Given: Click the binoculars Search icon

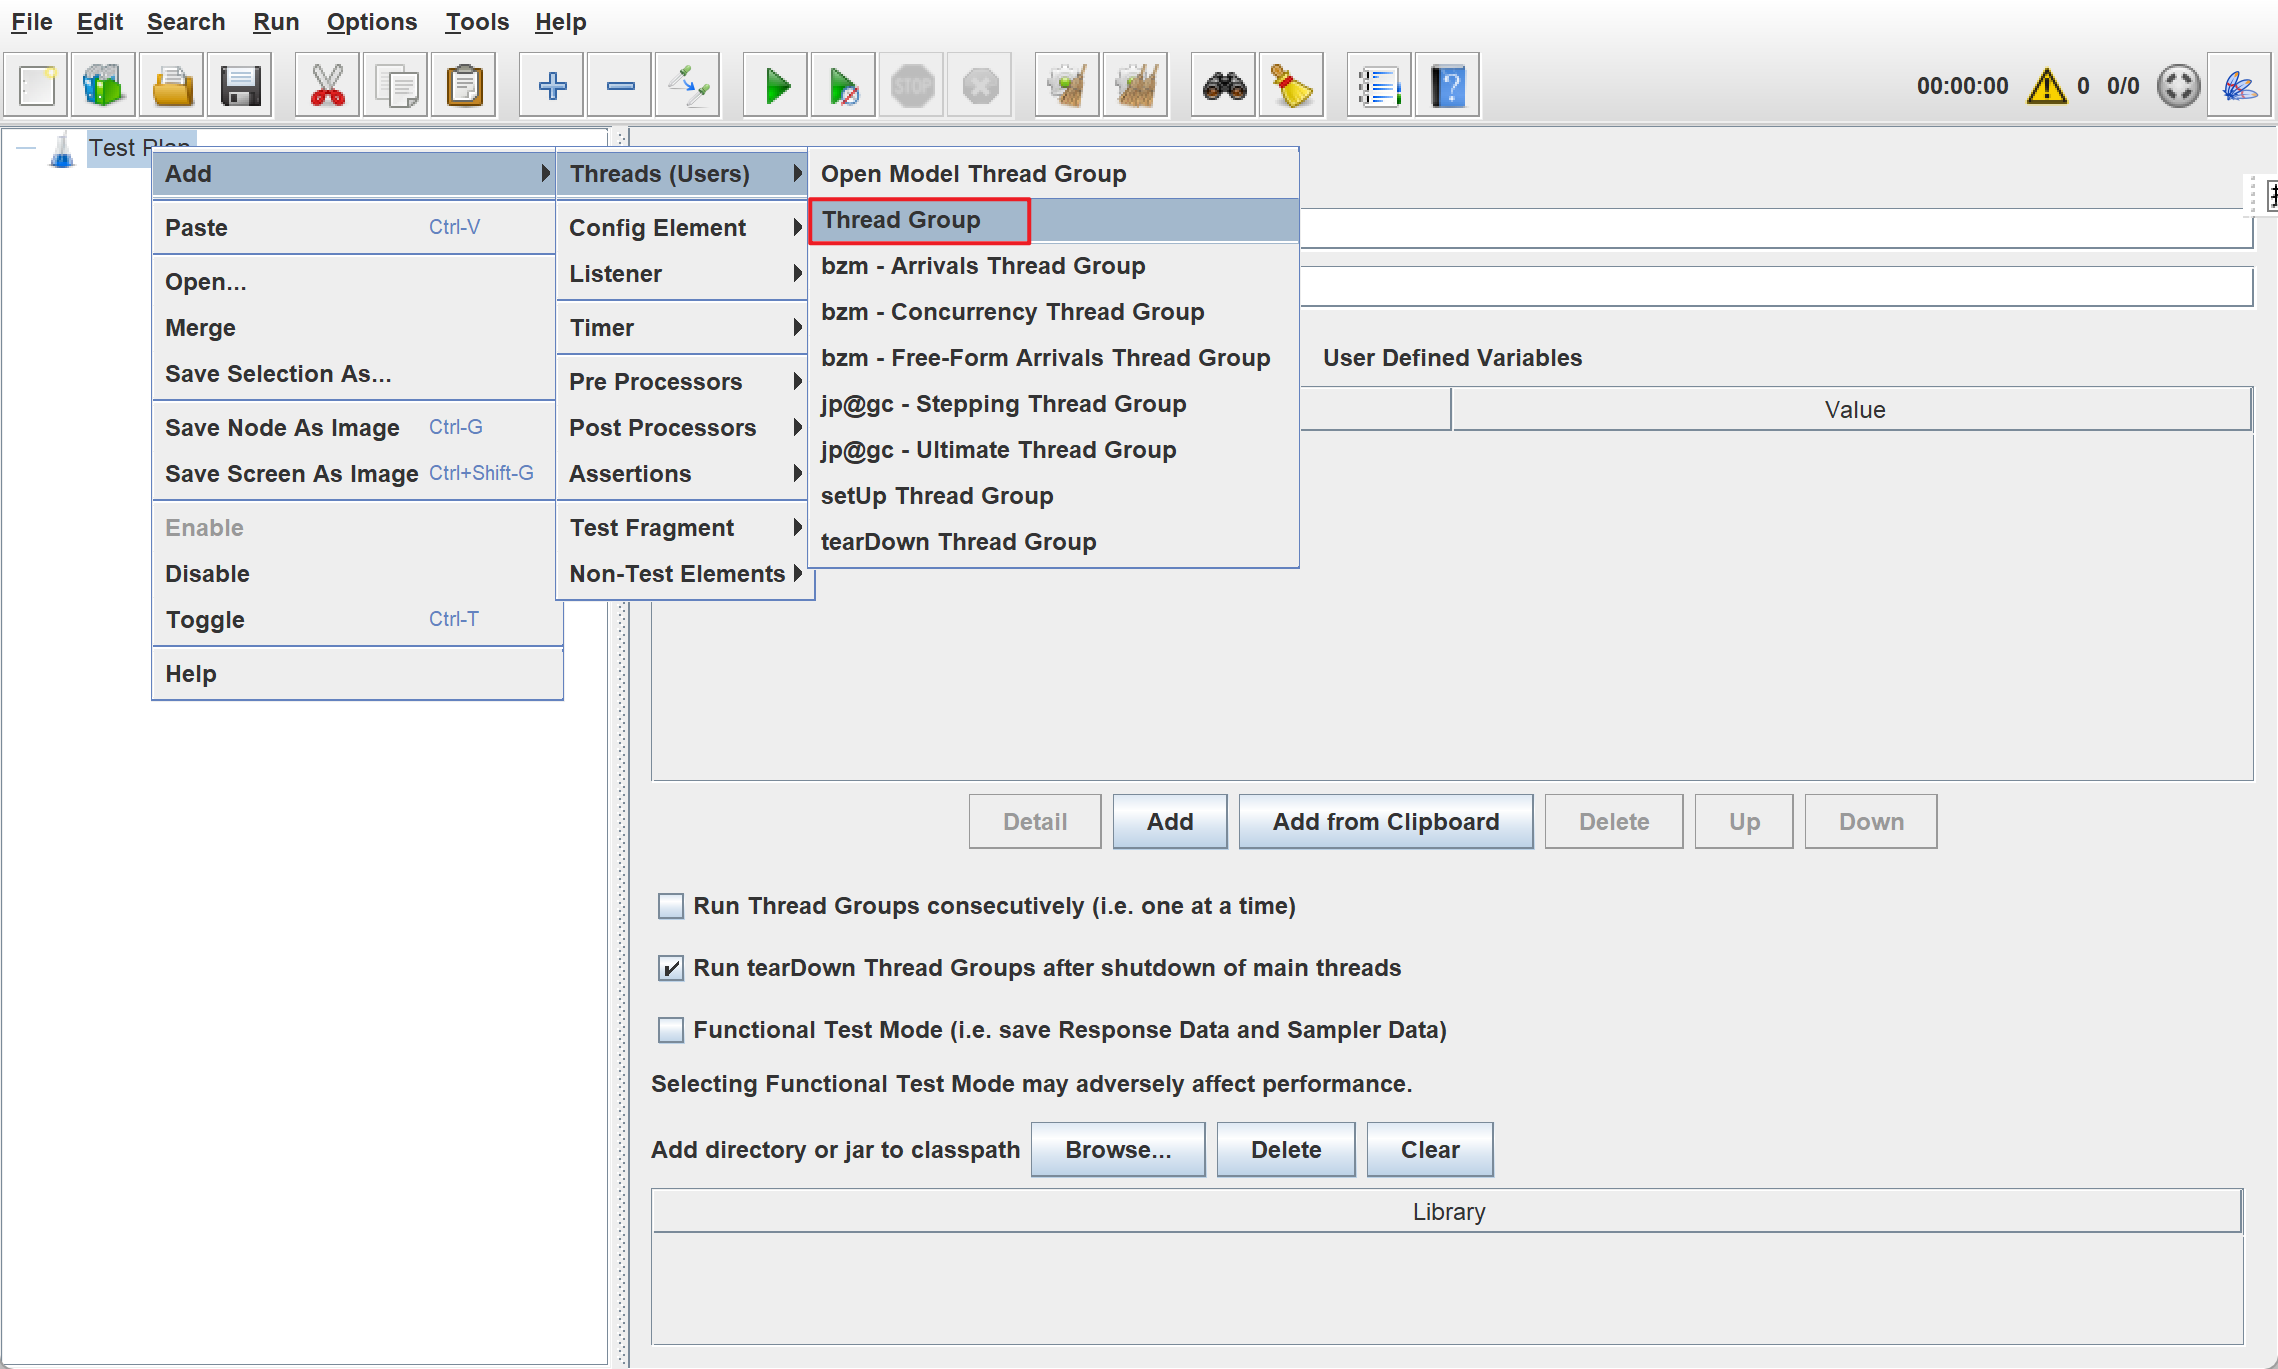Looking at the screenshot, I should pyautogui.click(x=1224, y=87).
